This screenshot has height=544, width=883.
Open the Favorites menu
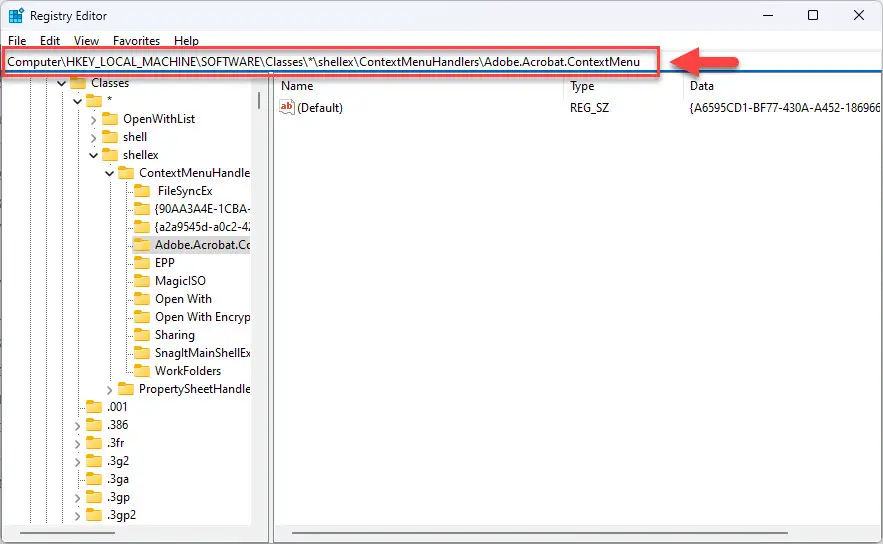[136, 41]
